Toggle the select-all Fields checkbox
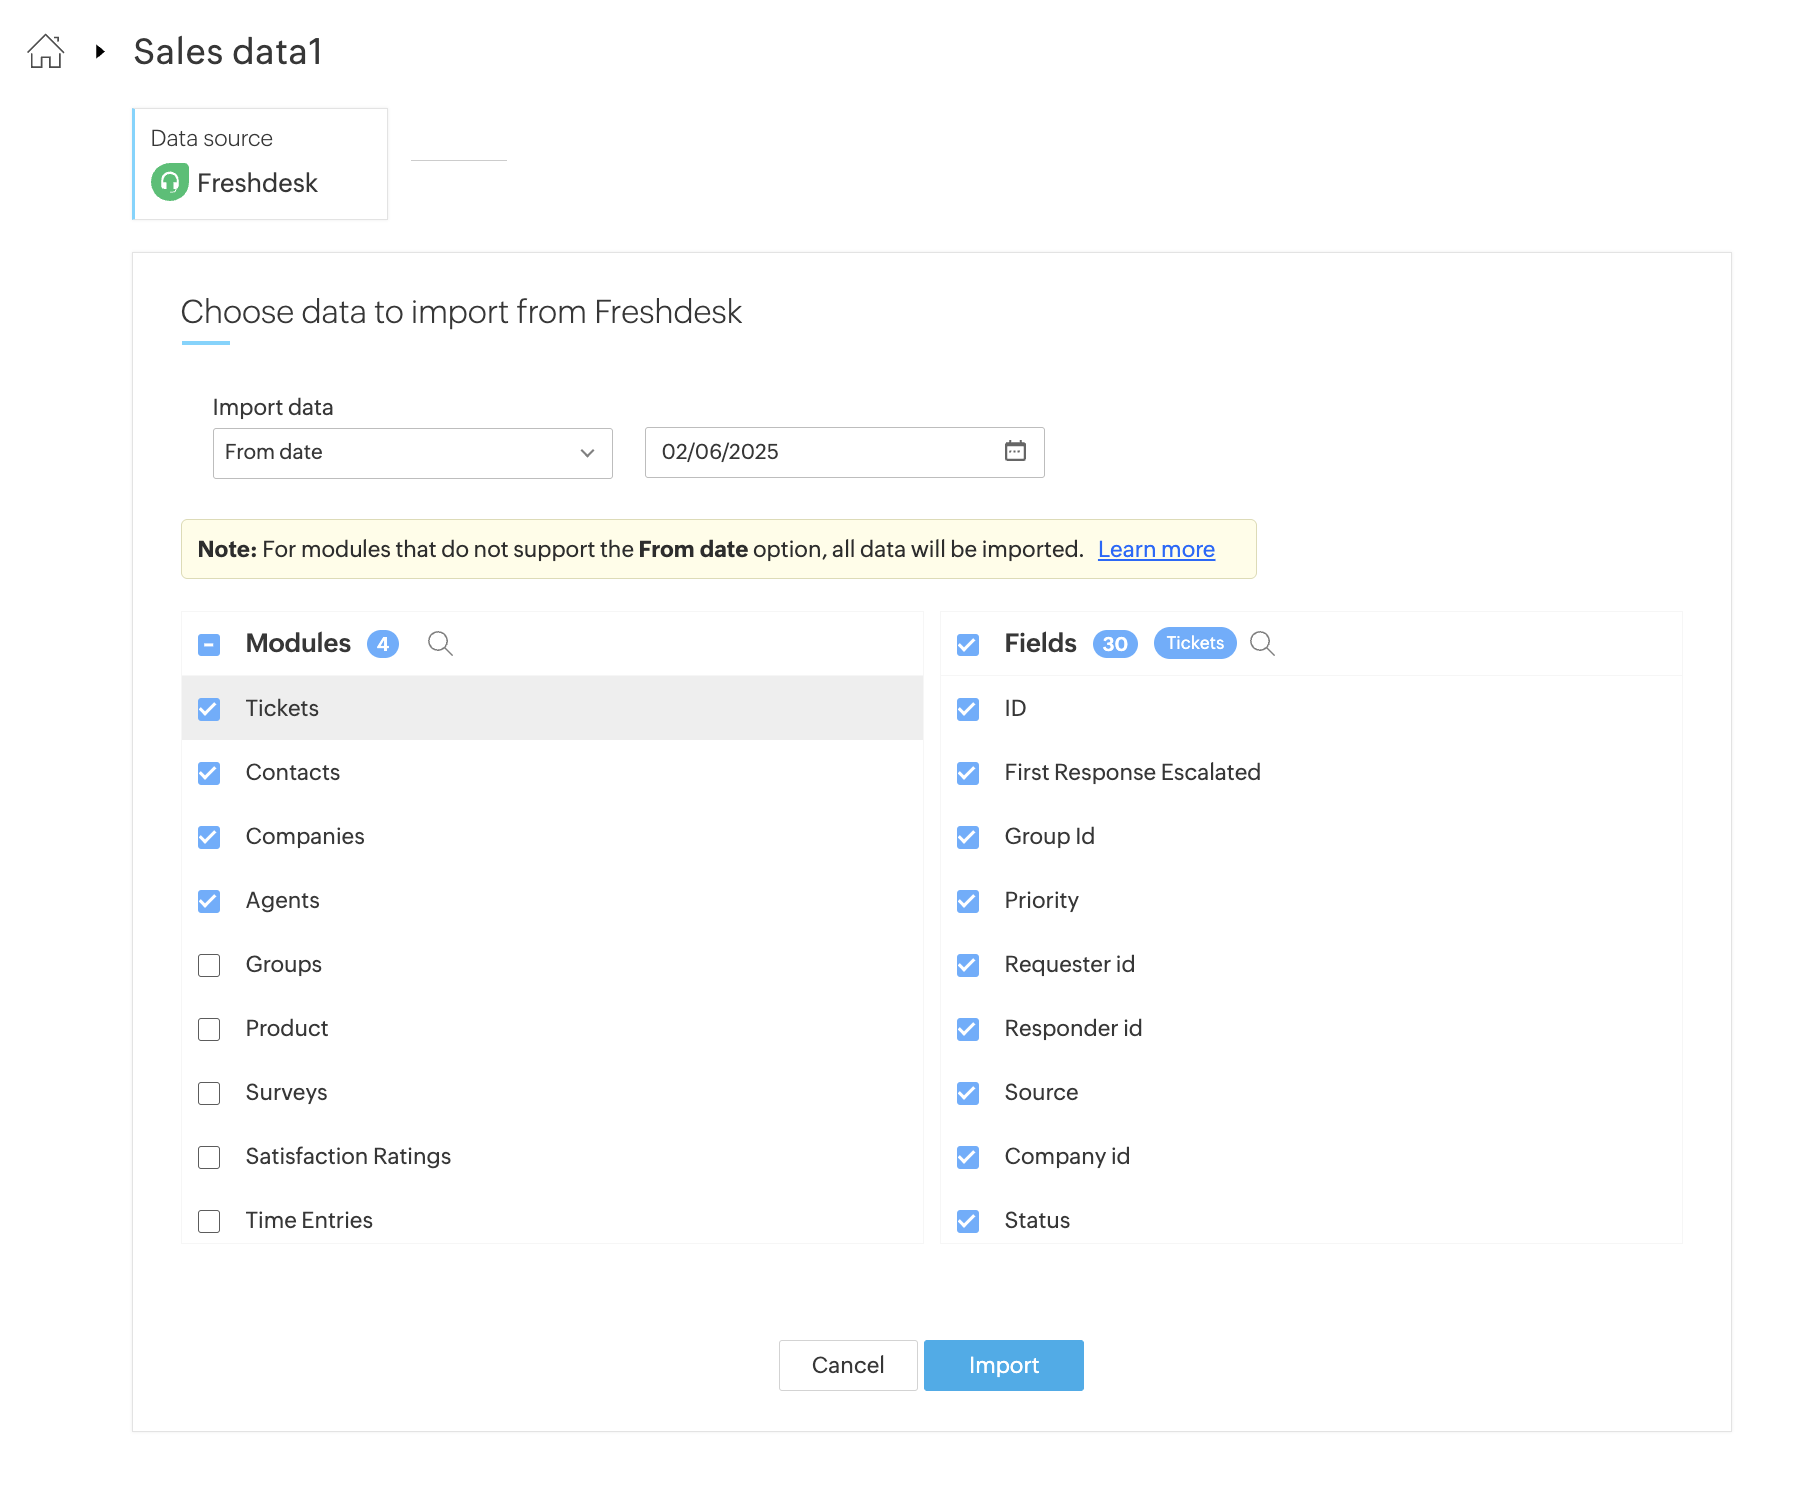The width and height of the screenshot is (1794, 1486). [x=968, y=645]
